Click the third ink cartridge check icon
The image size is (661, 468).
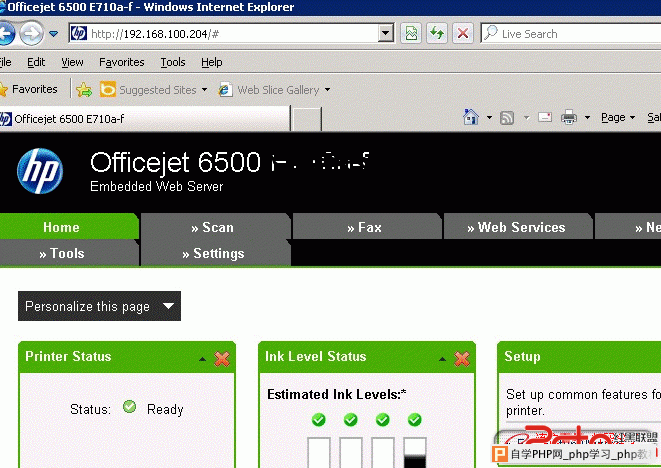[x=383, y=420]
